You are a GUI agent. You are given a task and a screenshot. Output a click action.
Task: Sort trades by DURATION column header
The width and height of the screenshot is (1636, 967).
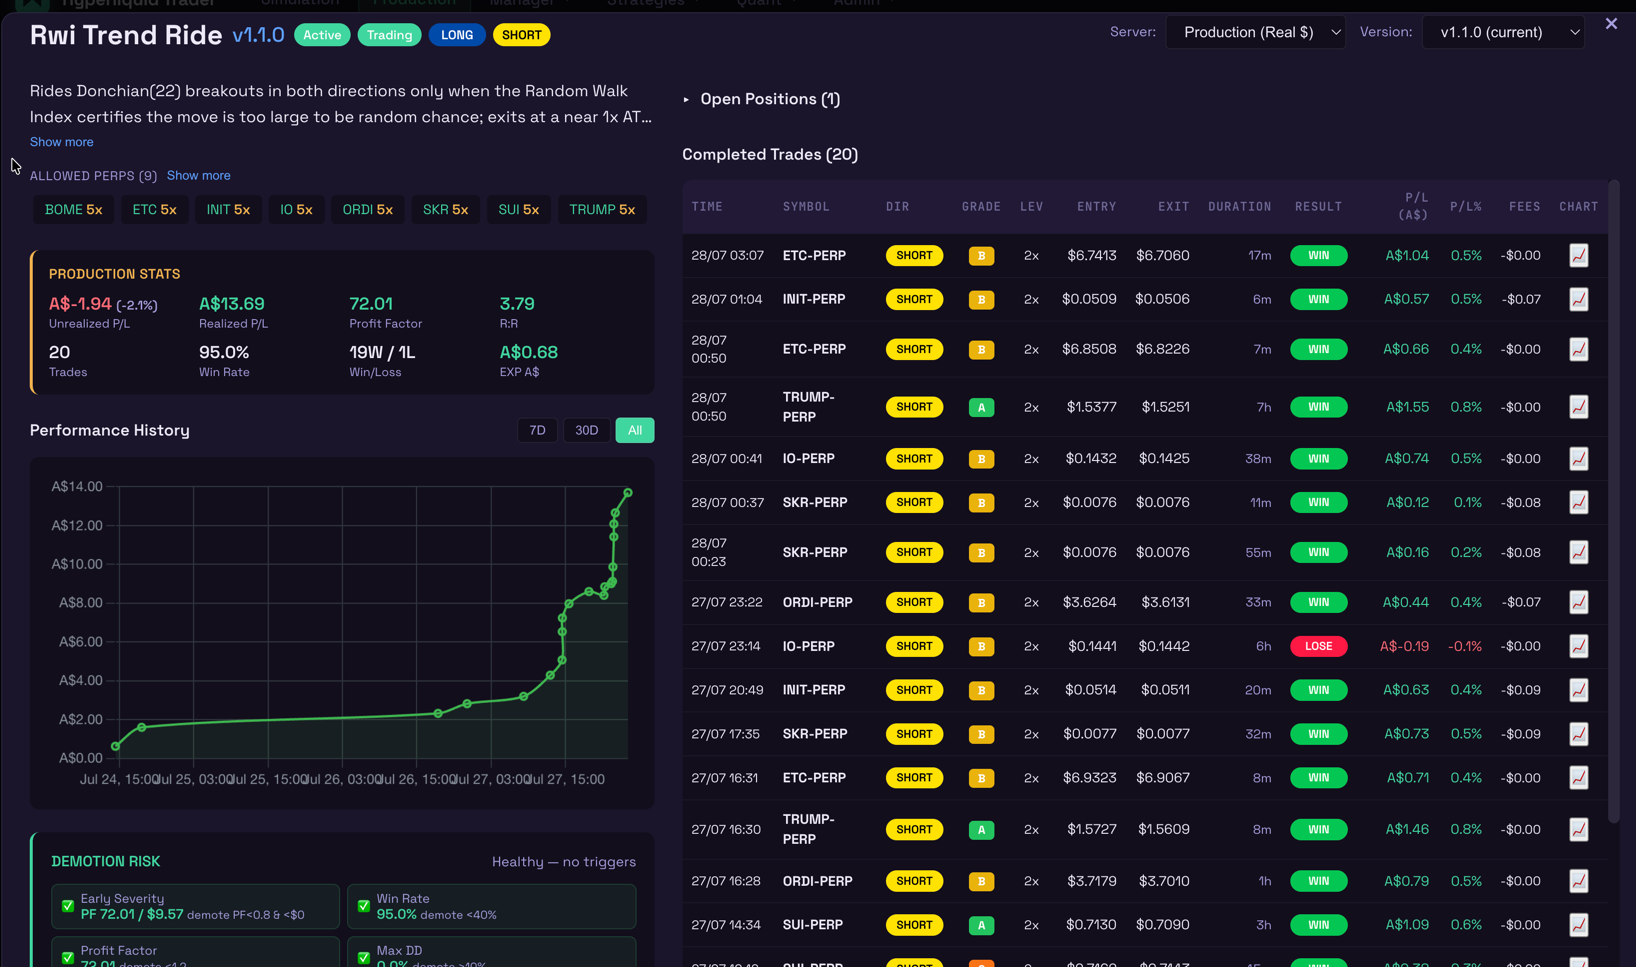point(1239,207)
